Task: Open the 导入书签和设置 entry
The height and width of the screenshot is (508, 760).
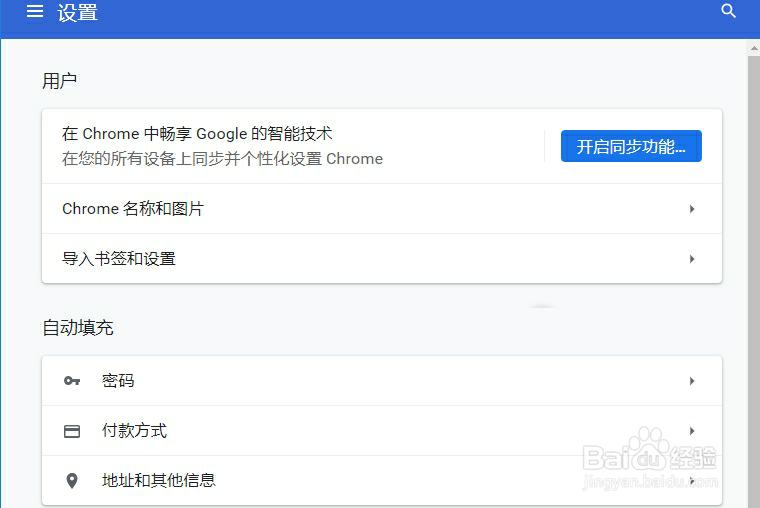Action: (119, 259)
